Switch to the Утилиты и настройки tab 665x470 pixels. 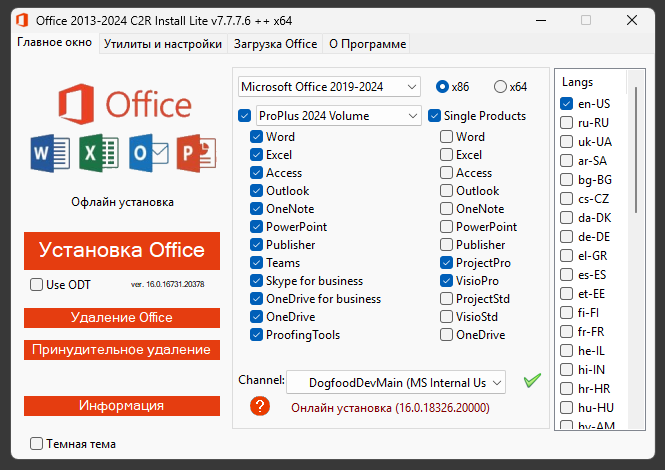(x=163, y=44)
